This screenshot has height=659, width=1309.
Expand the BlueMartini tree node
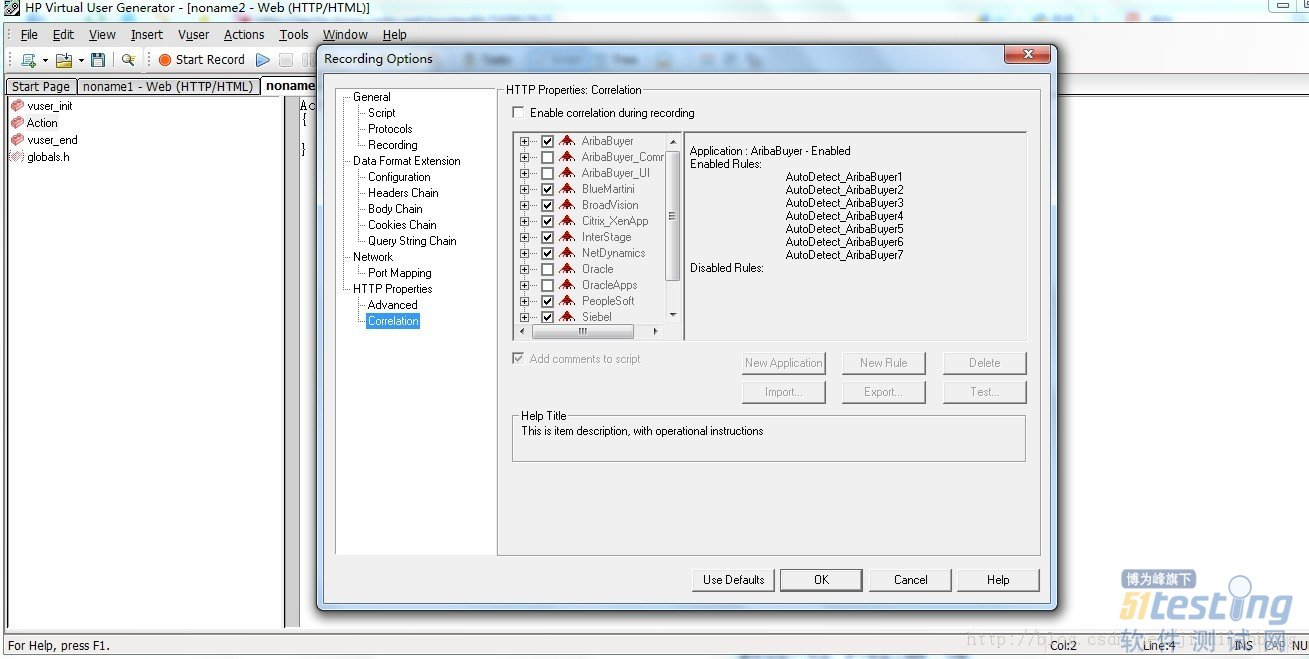click(x=525, y=189)
